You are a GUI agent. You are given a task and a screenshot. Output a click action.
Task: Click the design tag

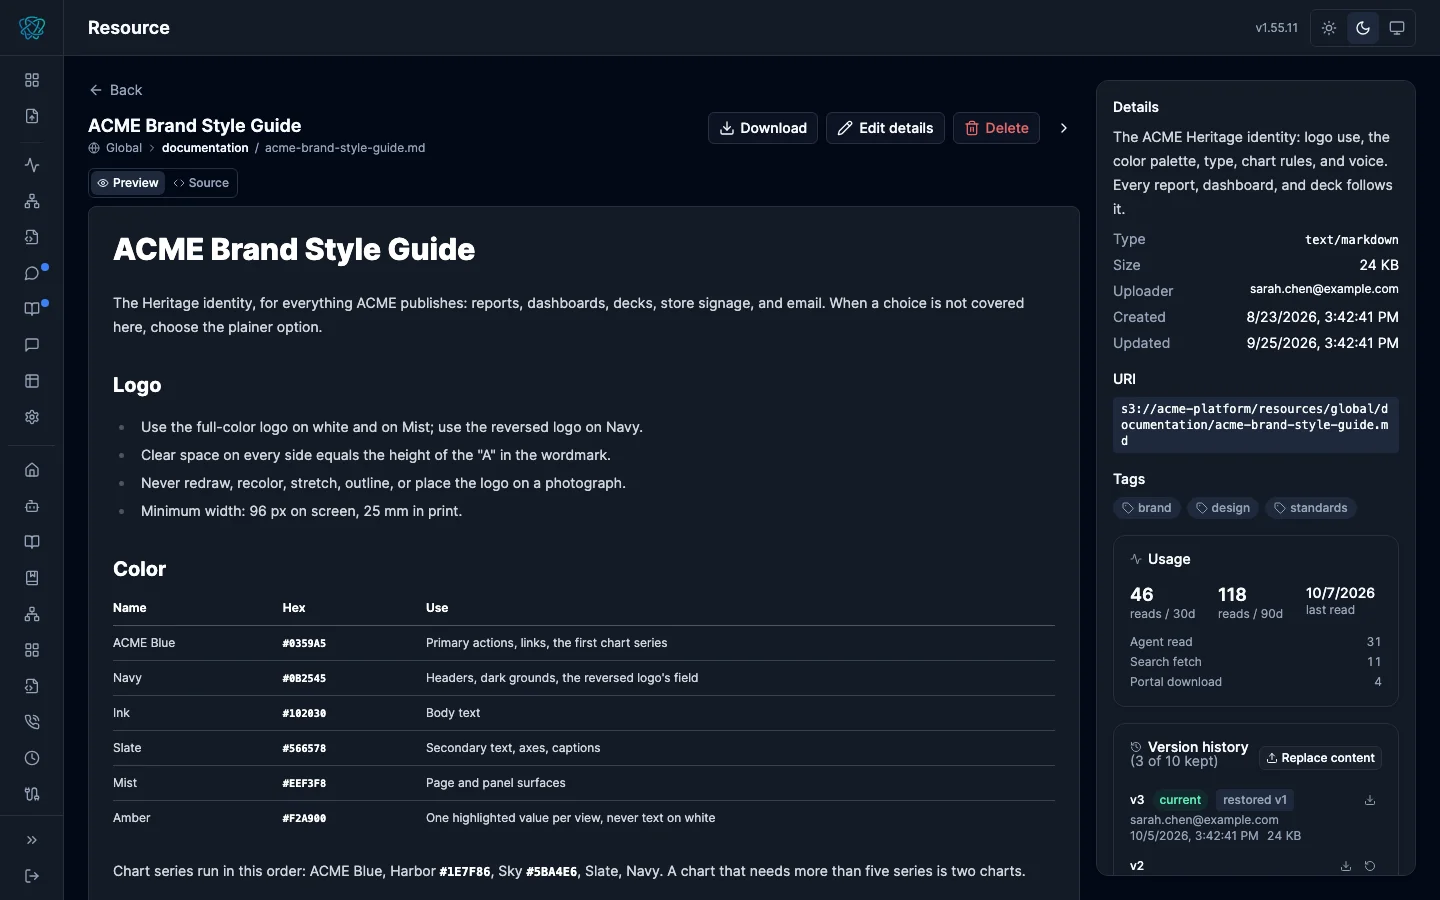[1223, 508]
